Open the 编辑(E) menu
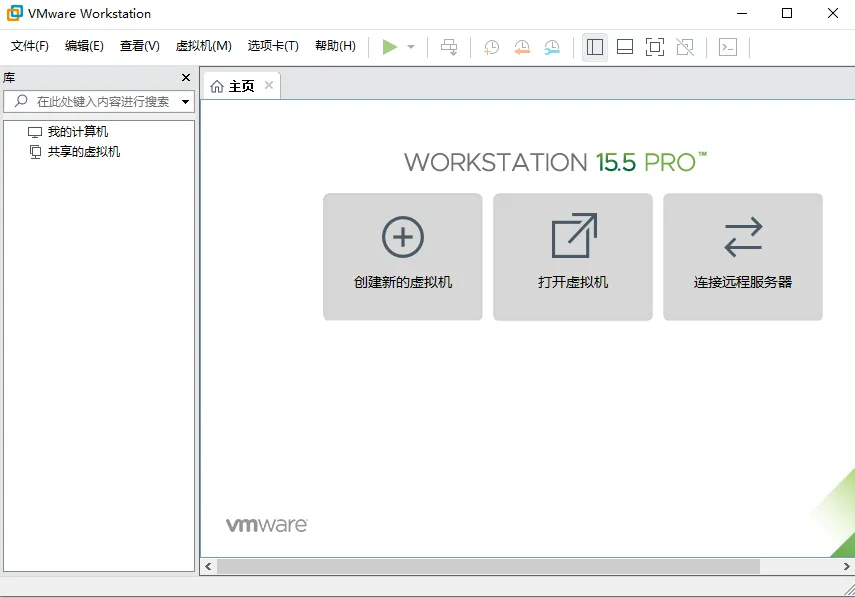The width and height of the screenshot is (855, 598). point(84,46)
